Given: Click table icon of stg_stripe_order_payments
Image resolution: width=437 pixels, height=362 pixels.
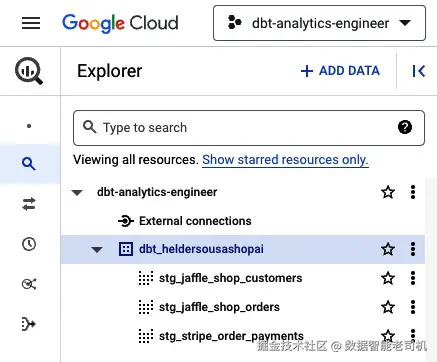Looking at the screenshot, I should click(146, 336).
